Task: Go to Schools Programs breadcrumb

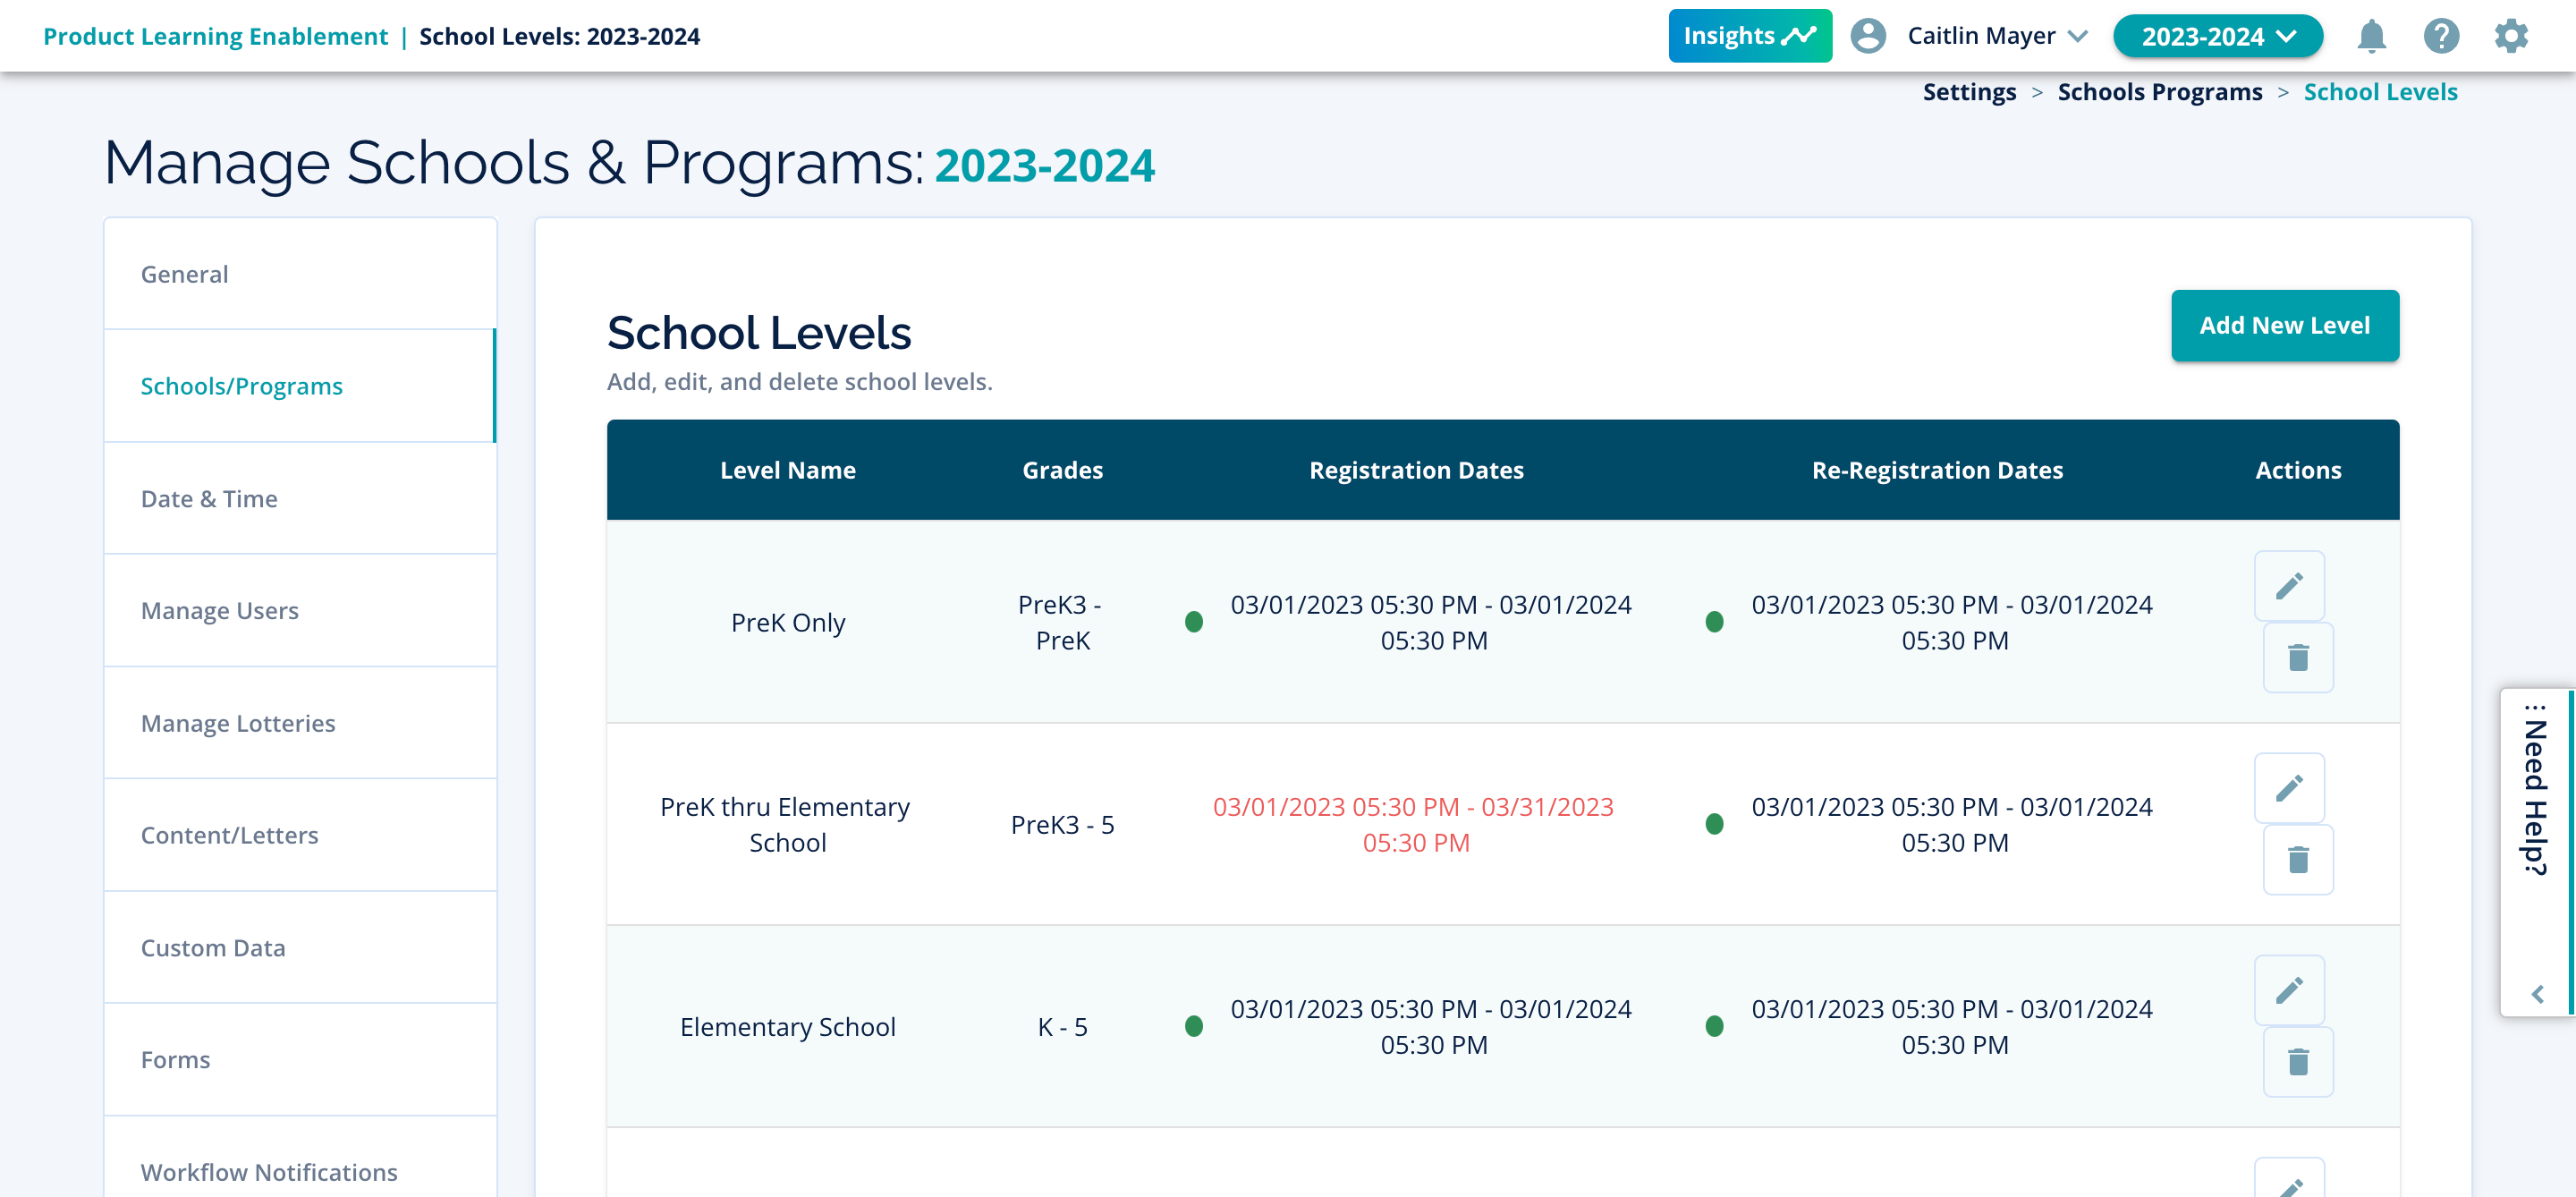Action: (x=2159, y=92)
